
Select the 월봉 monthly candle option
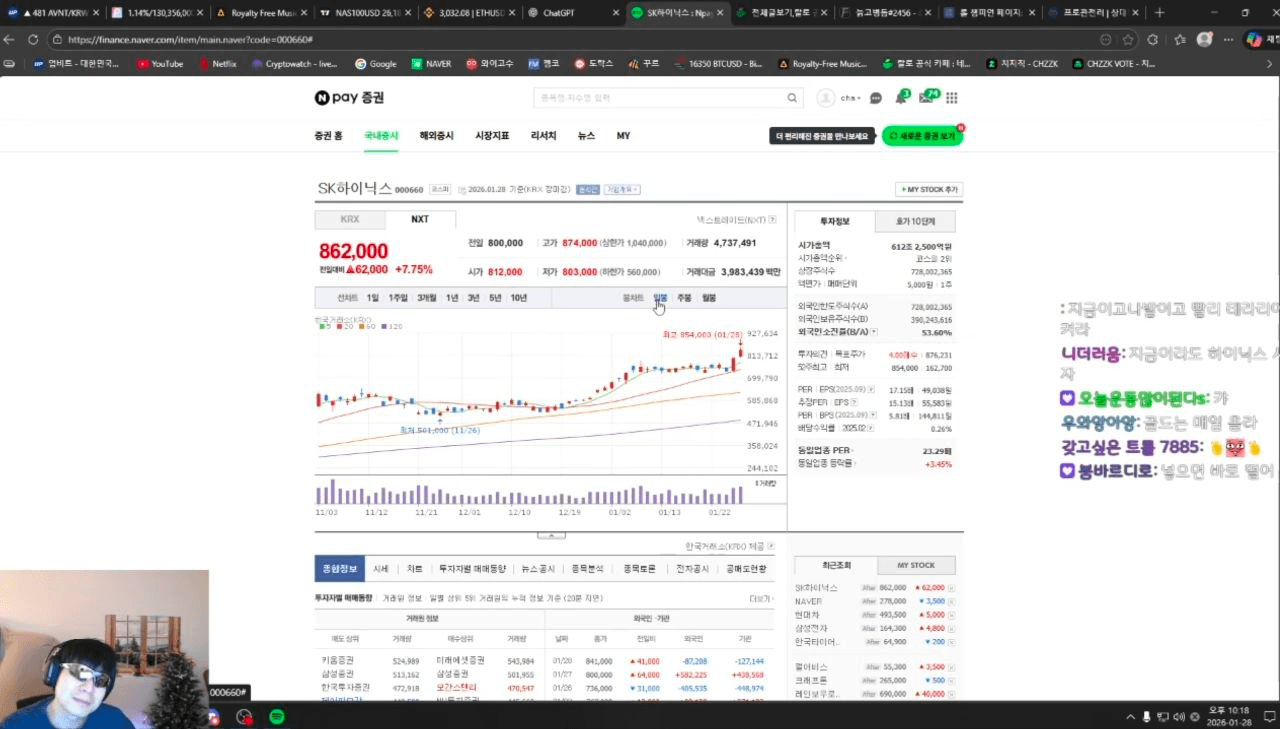click(708, 297)
